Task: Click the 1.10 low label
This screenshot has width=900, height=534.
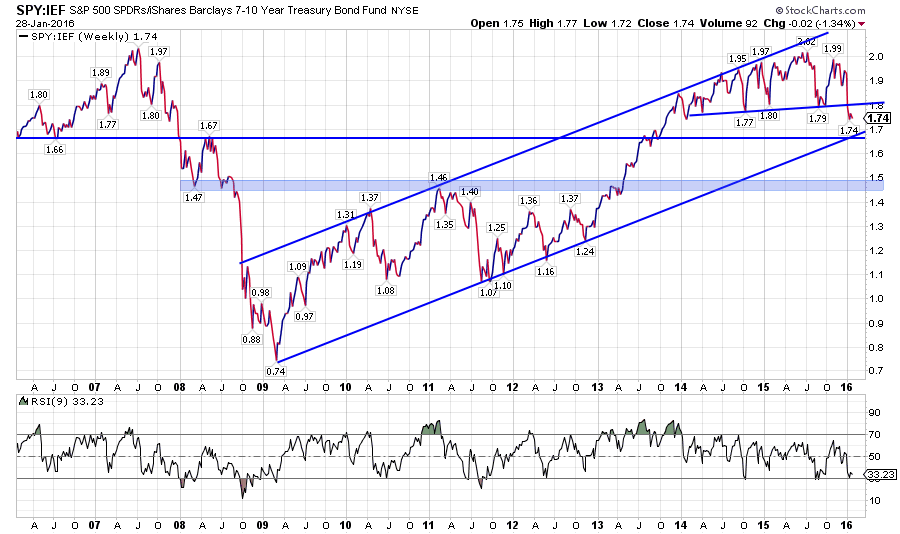Action: click(x=503, y=285)
